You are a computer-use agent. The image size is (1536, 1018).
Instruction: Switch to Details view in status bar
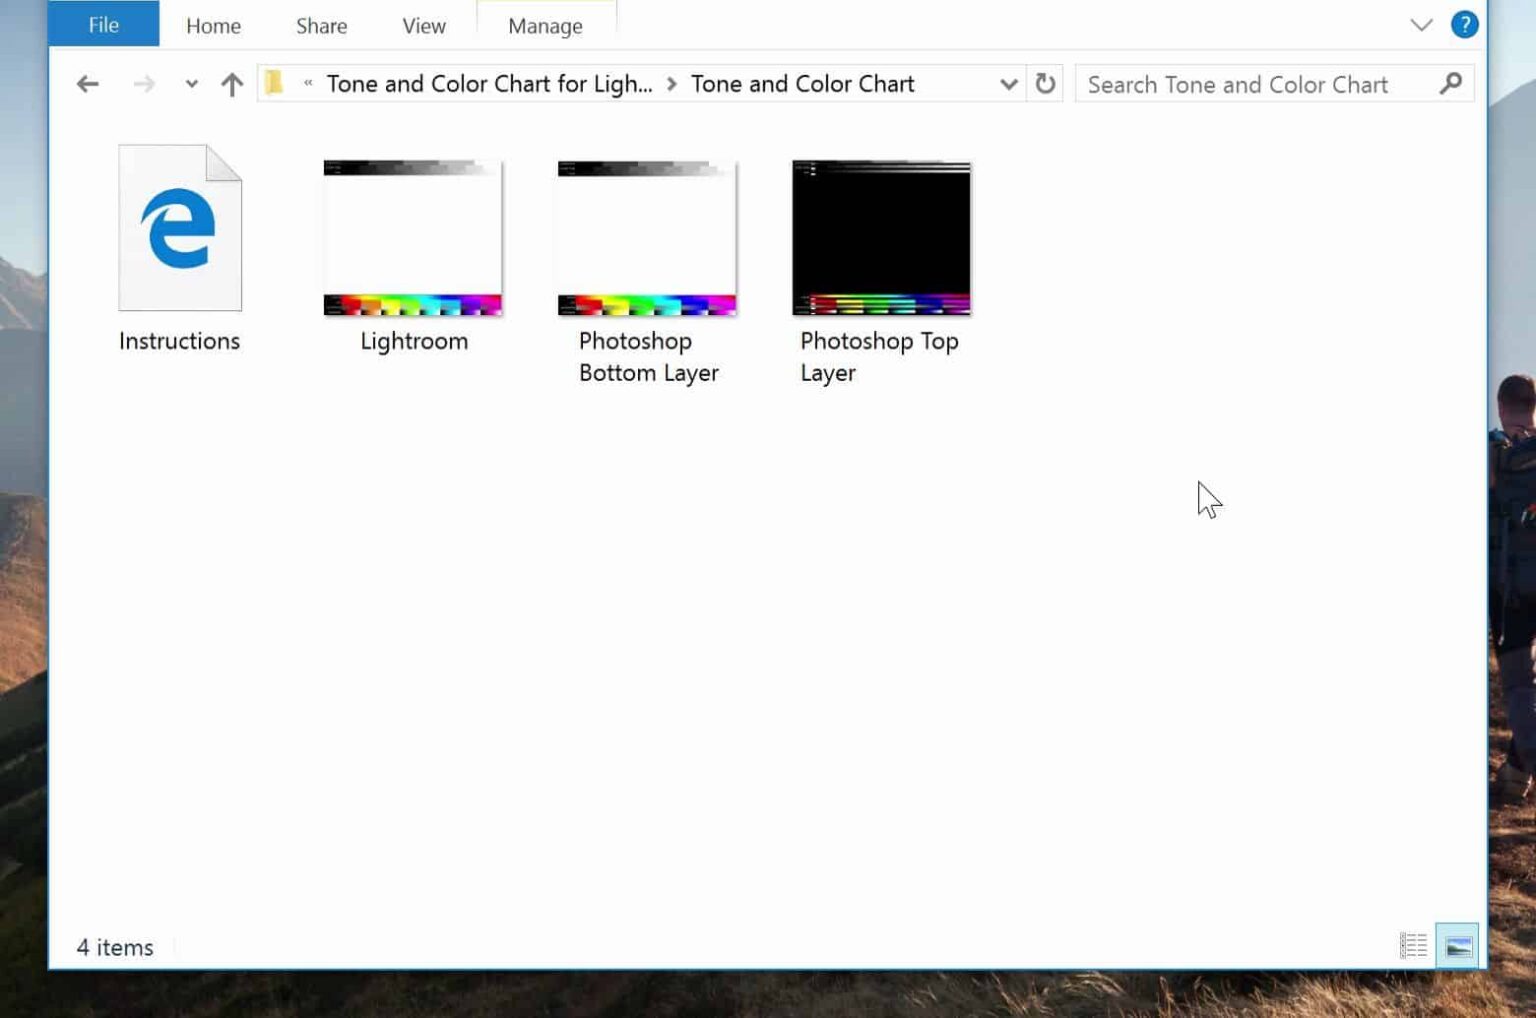(x=1412, y=944)
